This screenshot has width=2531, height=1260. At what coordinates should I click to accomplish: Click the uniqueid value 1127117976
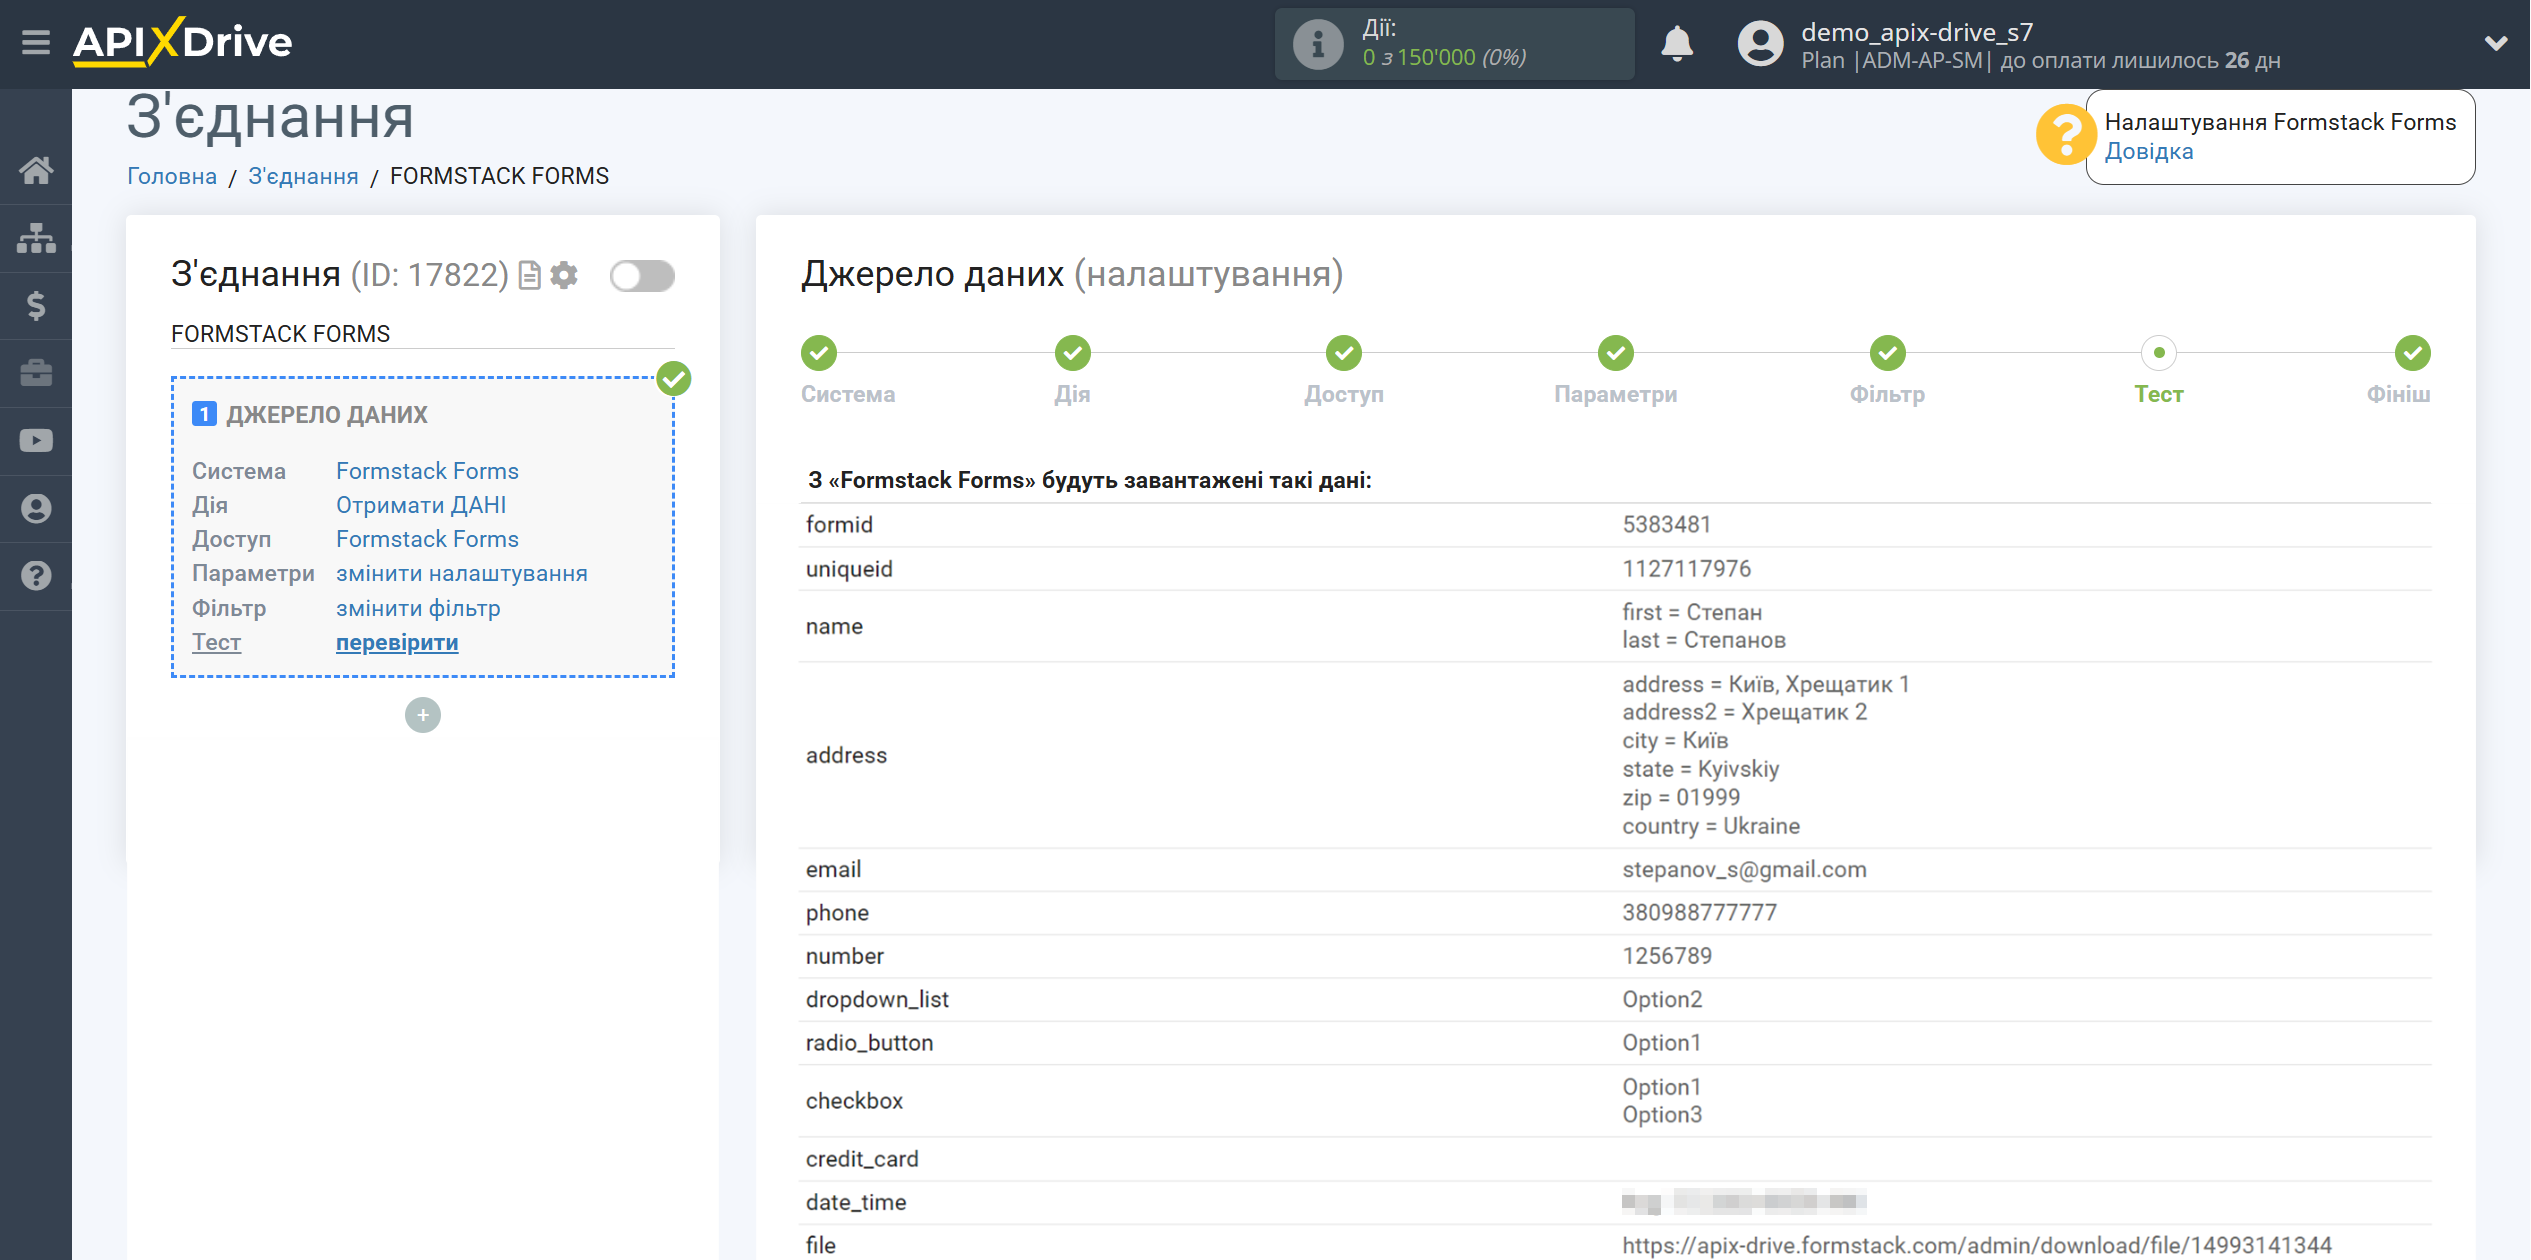[1687, 569]
